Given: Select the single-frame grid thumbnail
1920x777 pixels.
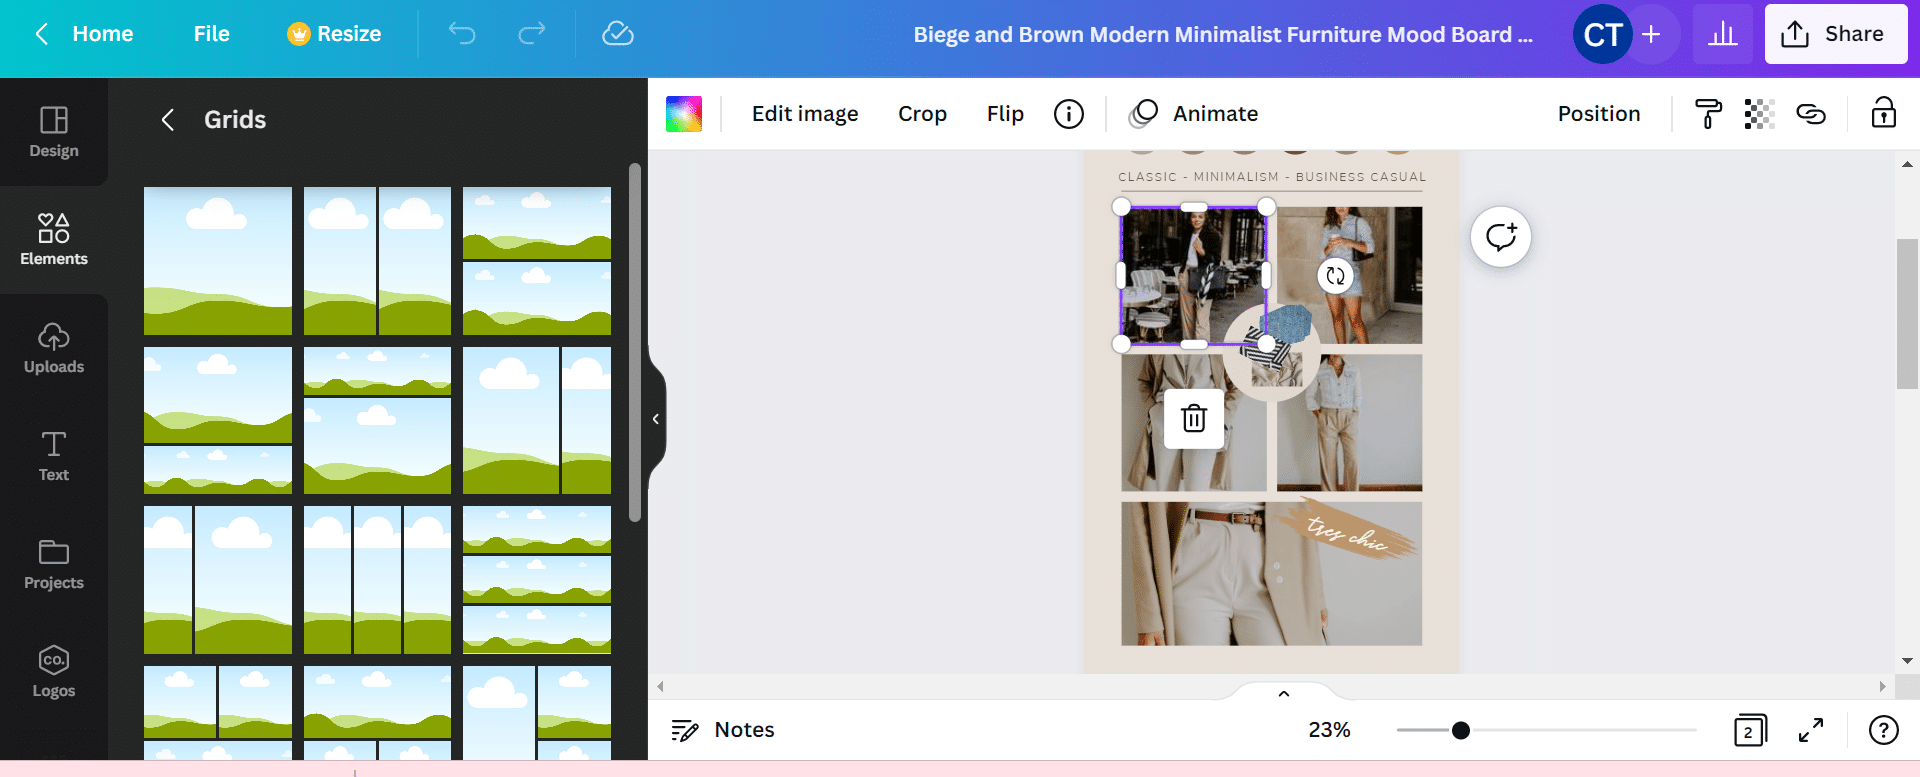Looking at the screenshot, I should pos(218,261).
